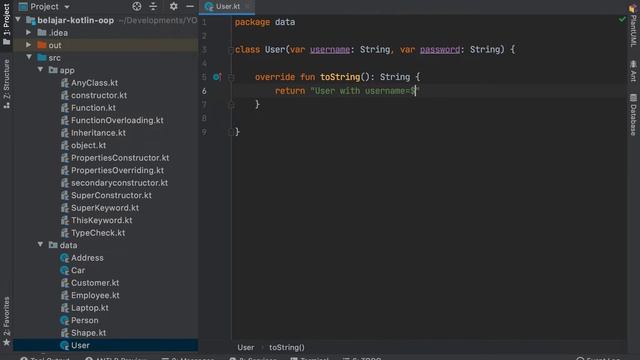Open Project panel settings gear

173,6
